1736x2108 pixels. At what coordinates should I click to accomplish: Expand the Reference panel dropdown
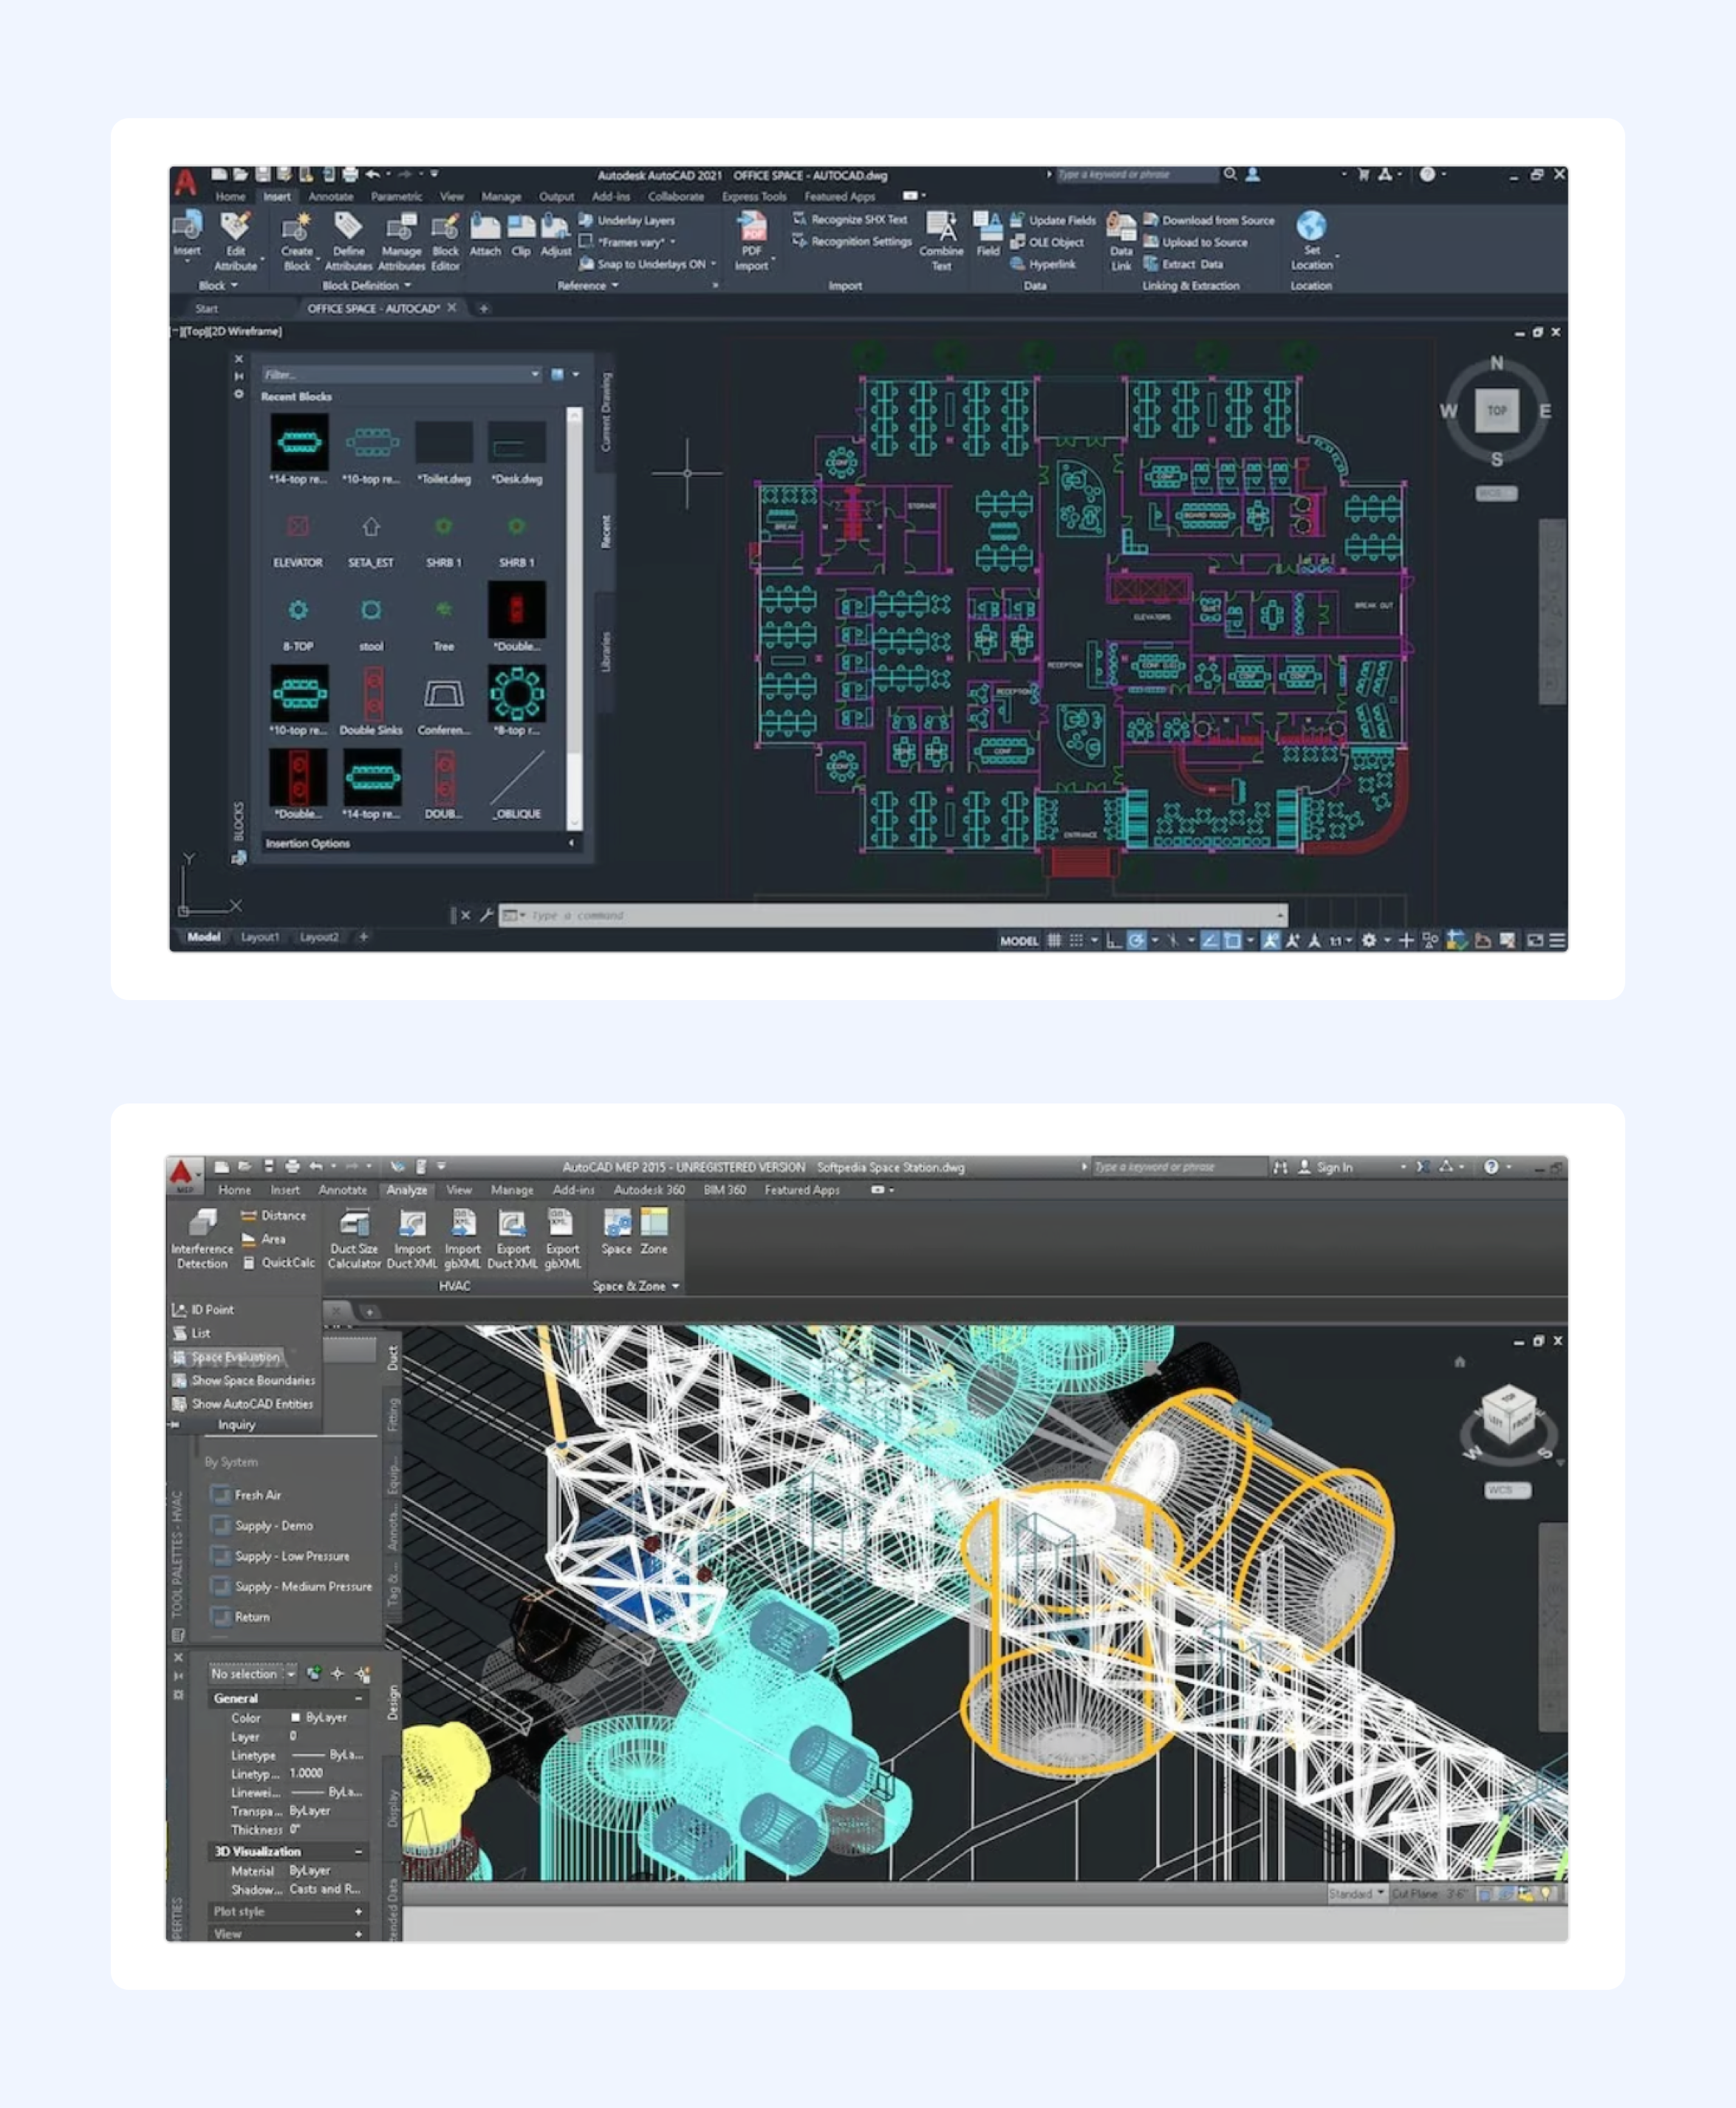588,286
